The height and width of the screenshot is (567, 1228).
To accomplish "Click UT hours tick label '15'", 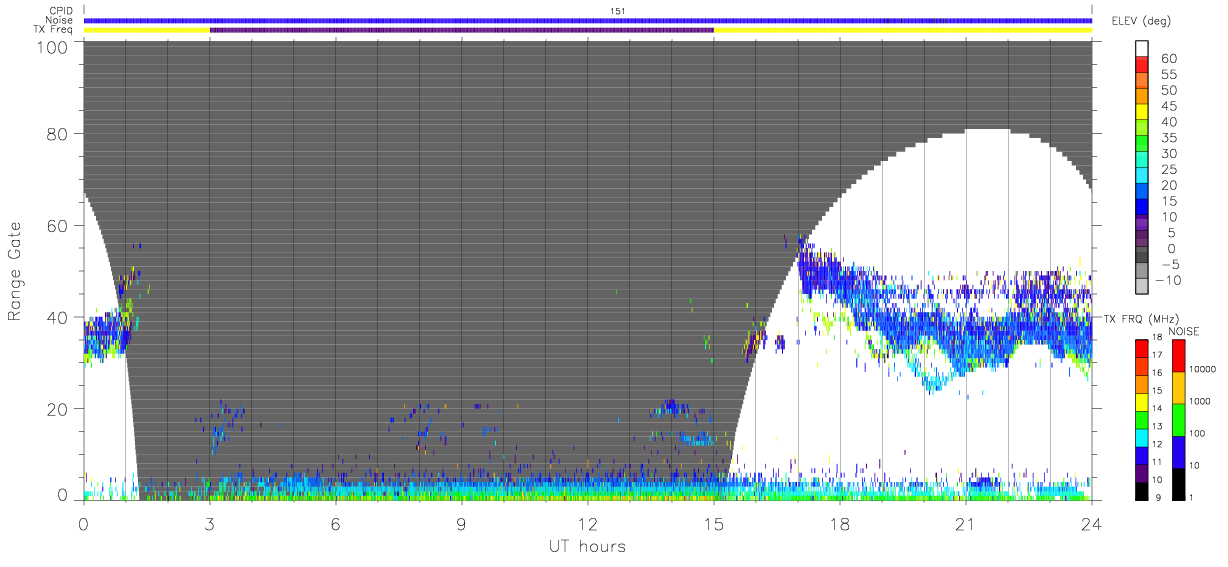I will (714, 523).
